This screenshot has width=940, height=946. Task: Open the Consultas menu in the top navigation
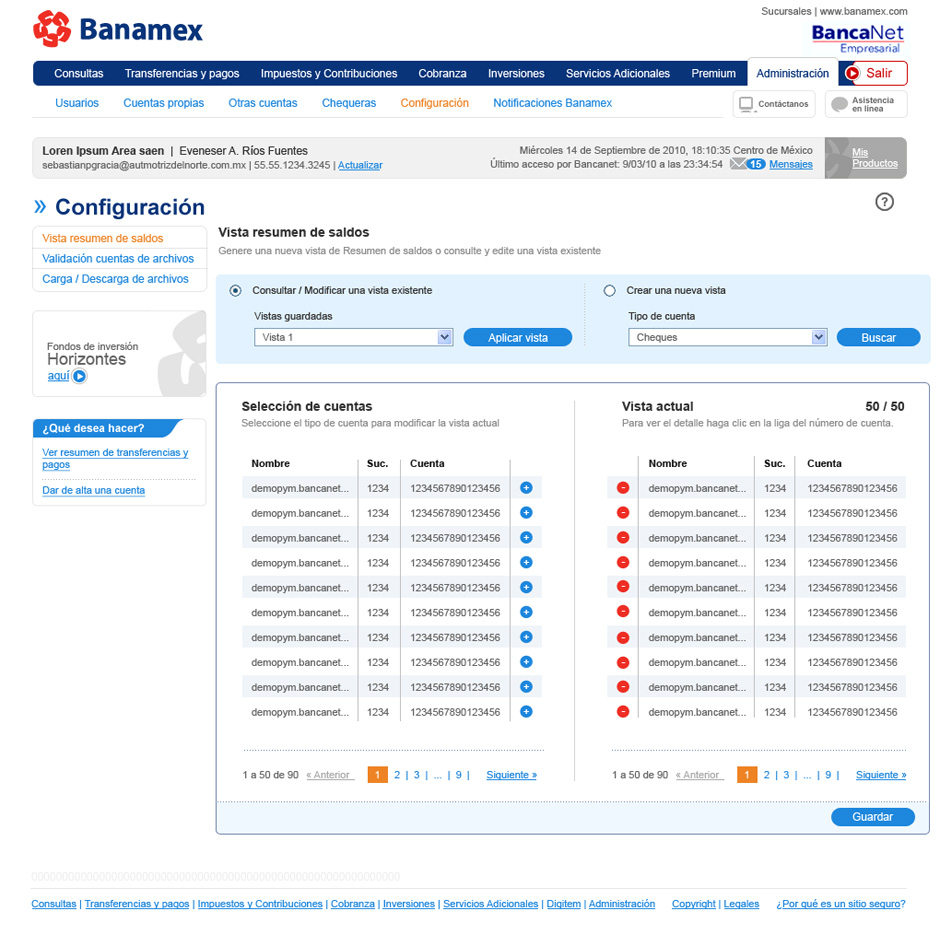click(78, 74)
